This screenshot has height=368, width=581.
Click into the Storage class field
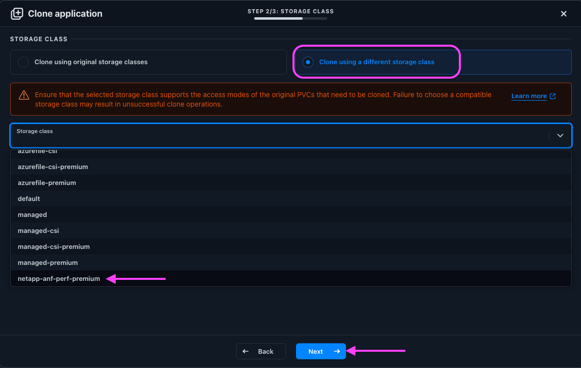291,136
